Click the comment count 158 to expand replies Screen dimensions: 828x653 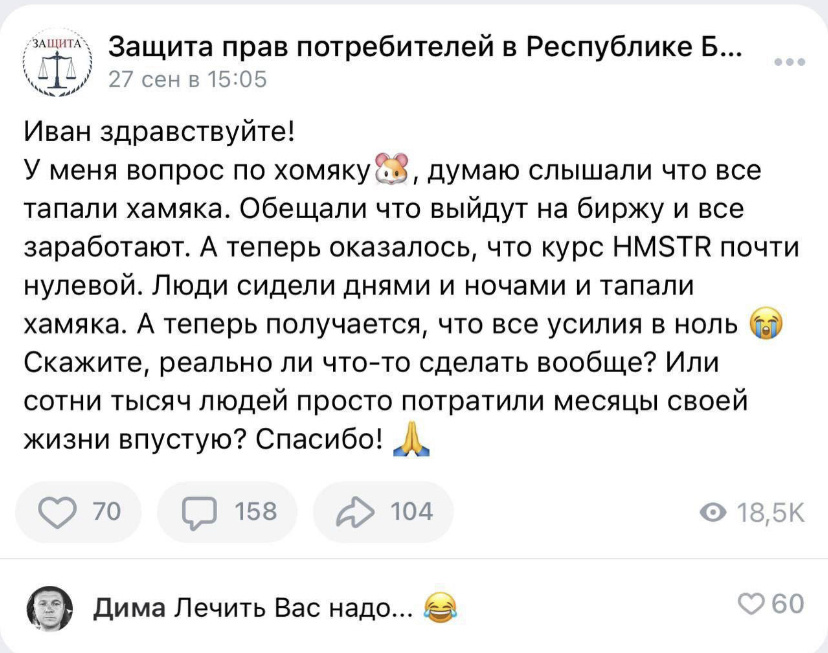coord(257,511)
